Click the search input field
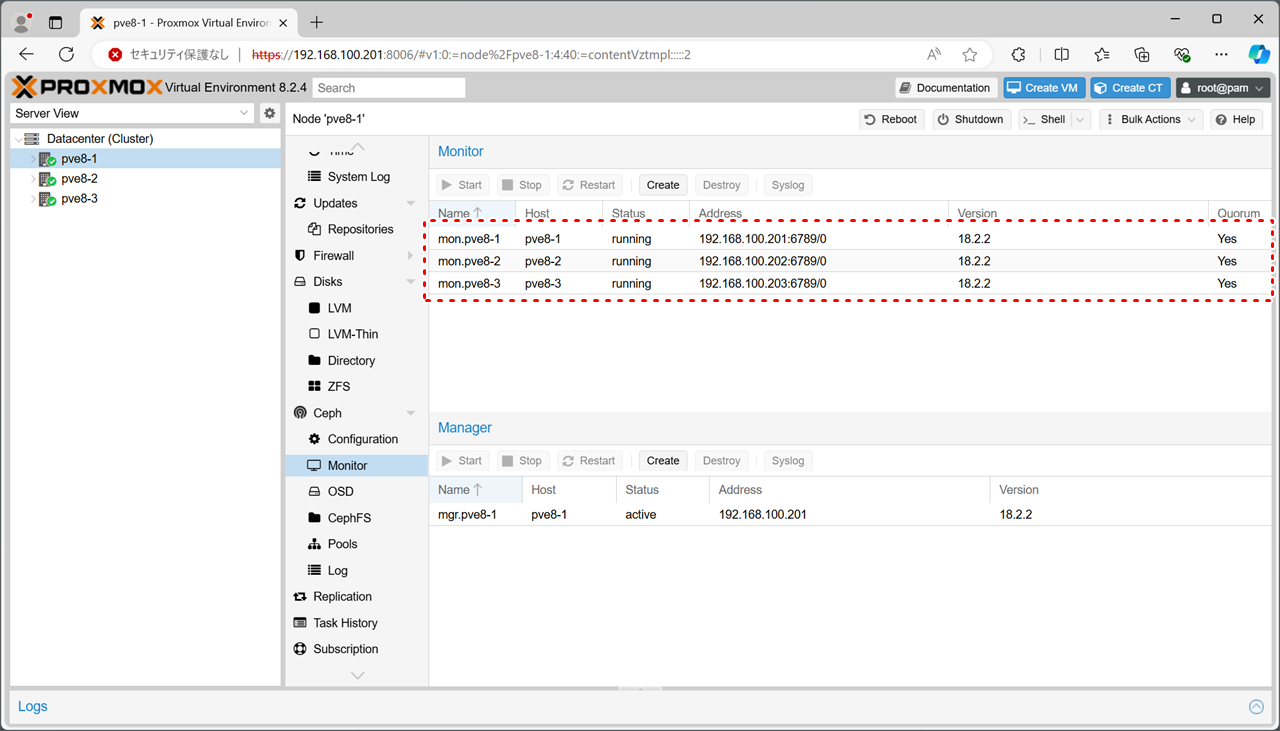Viewport: 1280px width, 731px height. click(388, 88)
